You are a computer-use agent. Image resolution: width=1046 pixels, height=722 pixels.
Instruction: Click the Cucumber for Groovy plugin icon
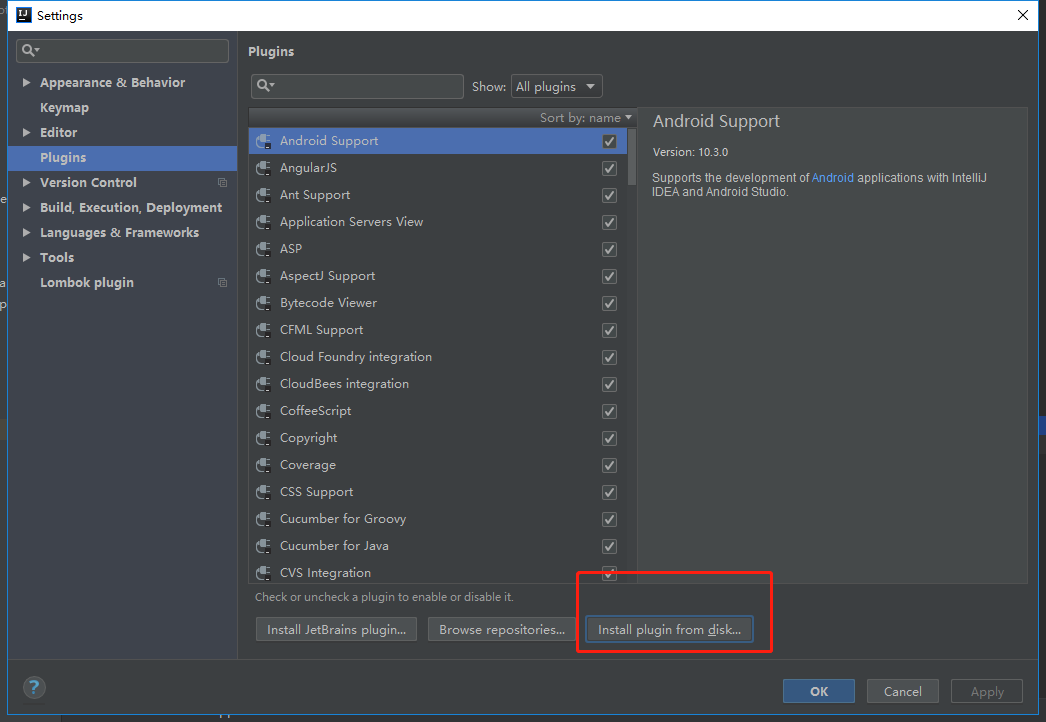(x=264, y=519)
